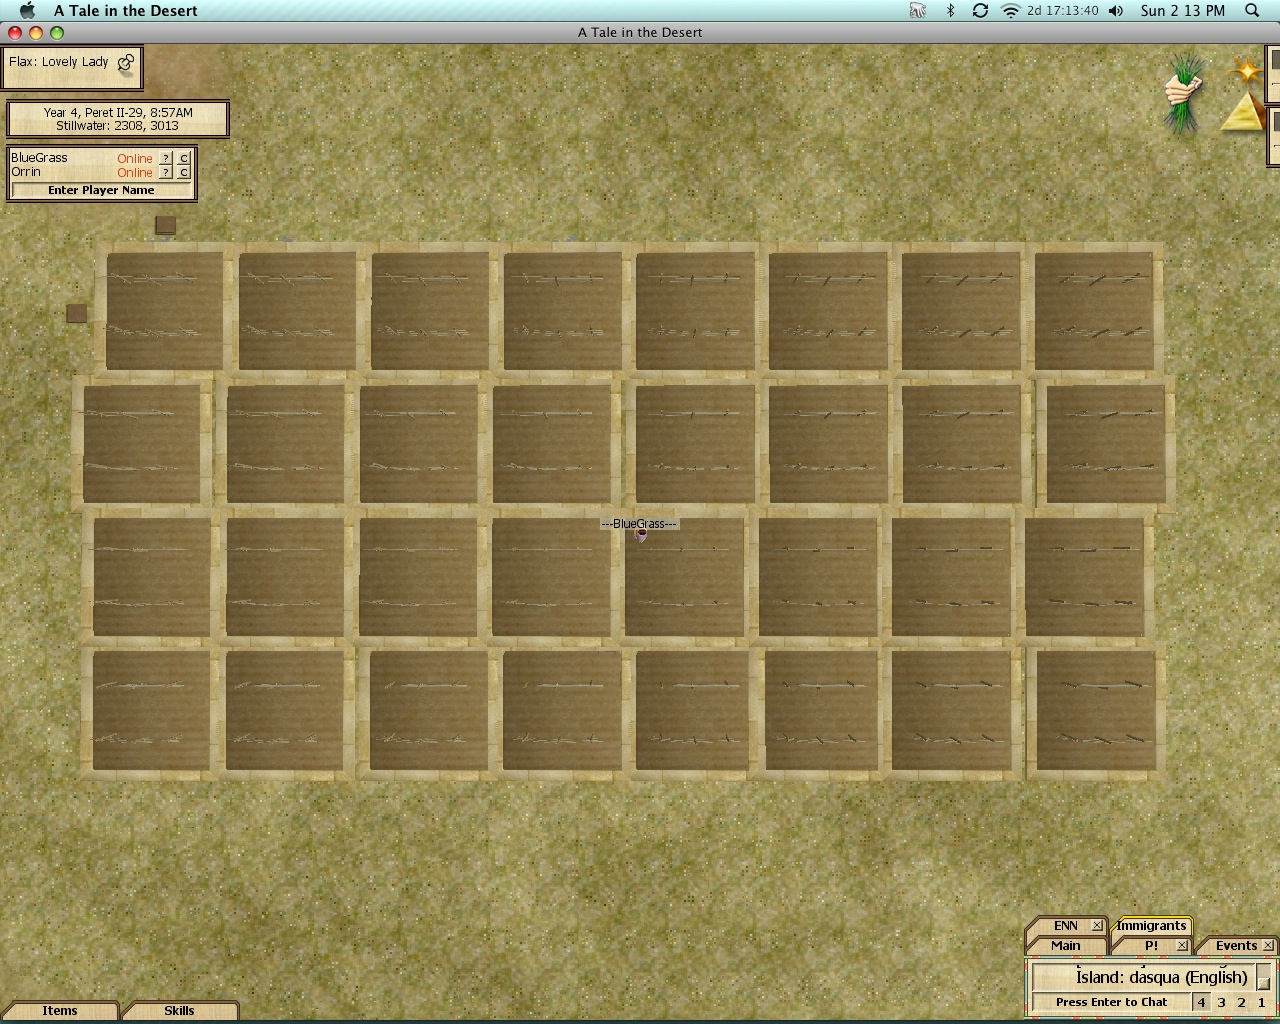This screenshot has width=1280, height=1024.
Task: Click Orrin in the friends list
Action: 26,172
